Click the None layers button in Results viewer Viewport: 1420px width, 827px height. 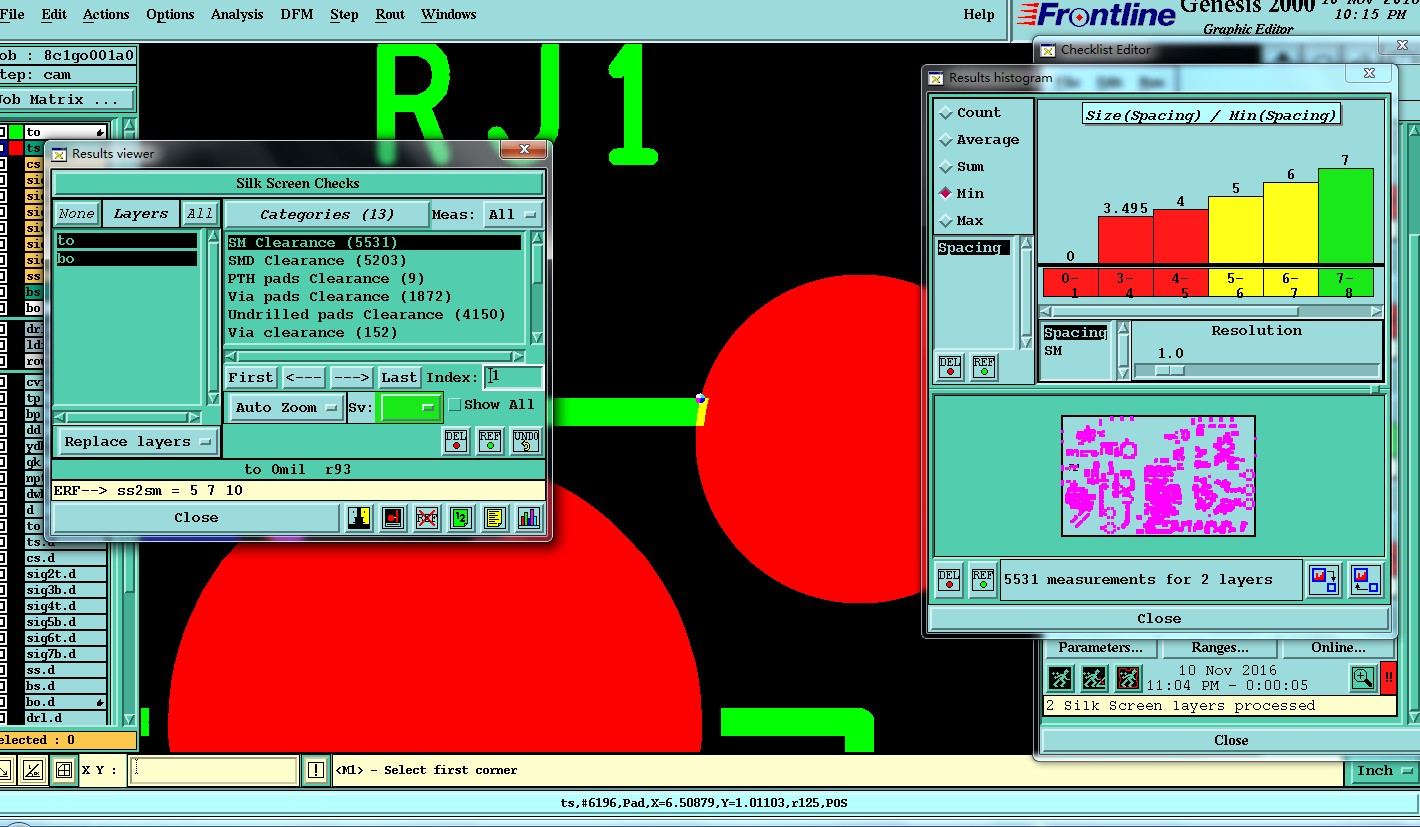coord(76,213)
